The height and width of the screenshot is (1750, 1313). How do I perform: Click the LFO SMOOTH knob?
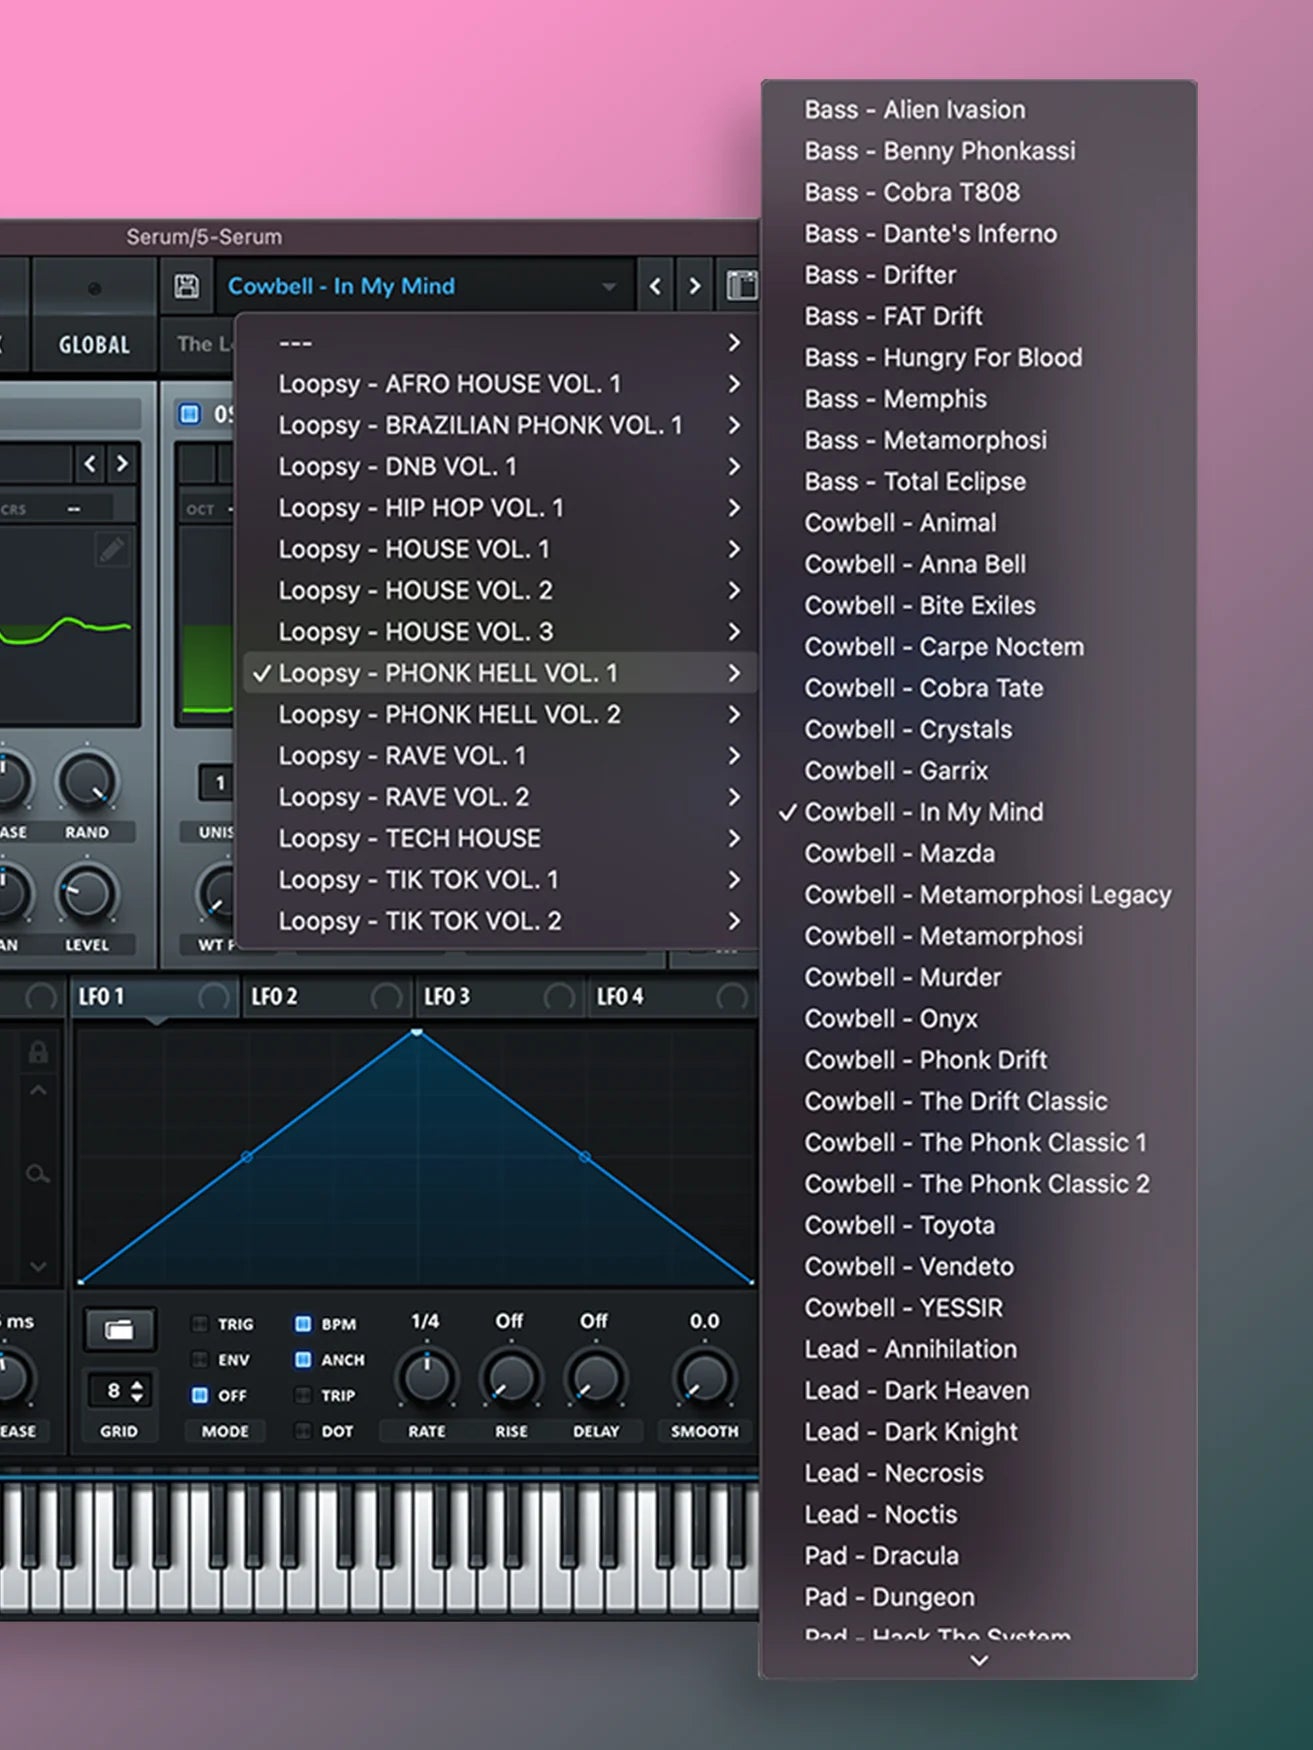coord(704,1378)
